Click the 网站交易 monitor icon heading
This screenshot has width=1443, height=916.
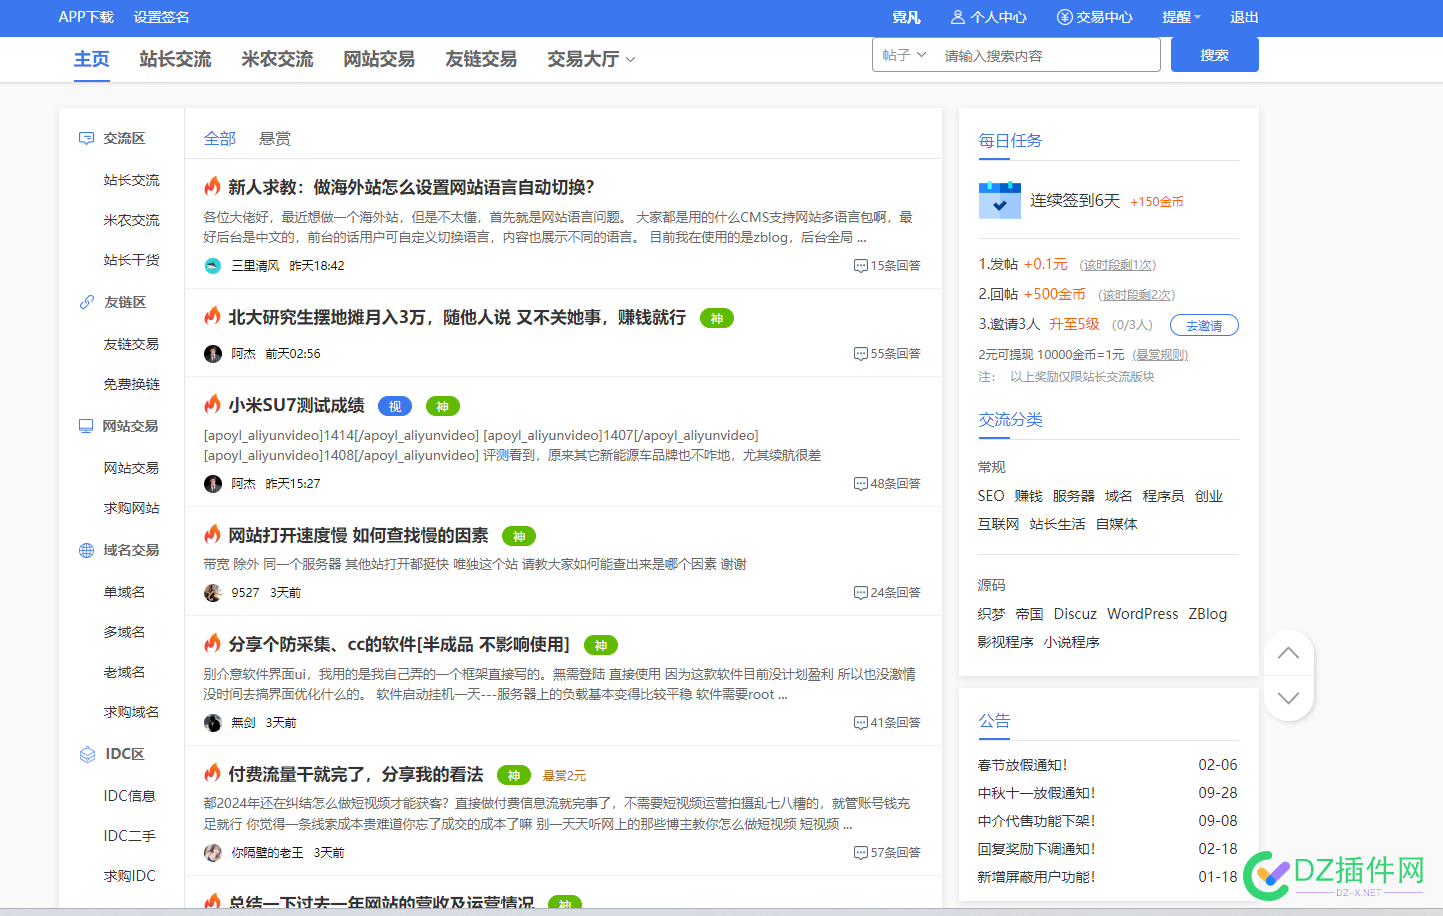coord(87,426)
